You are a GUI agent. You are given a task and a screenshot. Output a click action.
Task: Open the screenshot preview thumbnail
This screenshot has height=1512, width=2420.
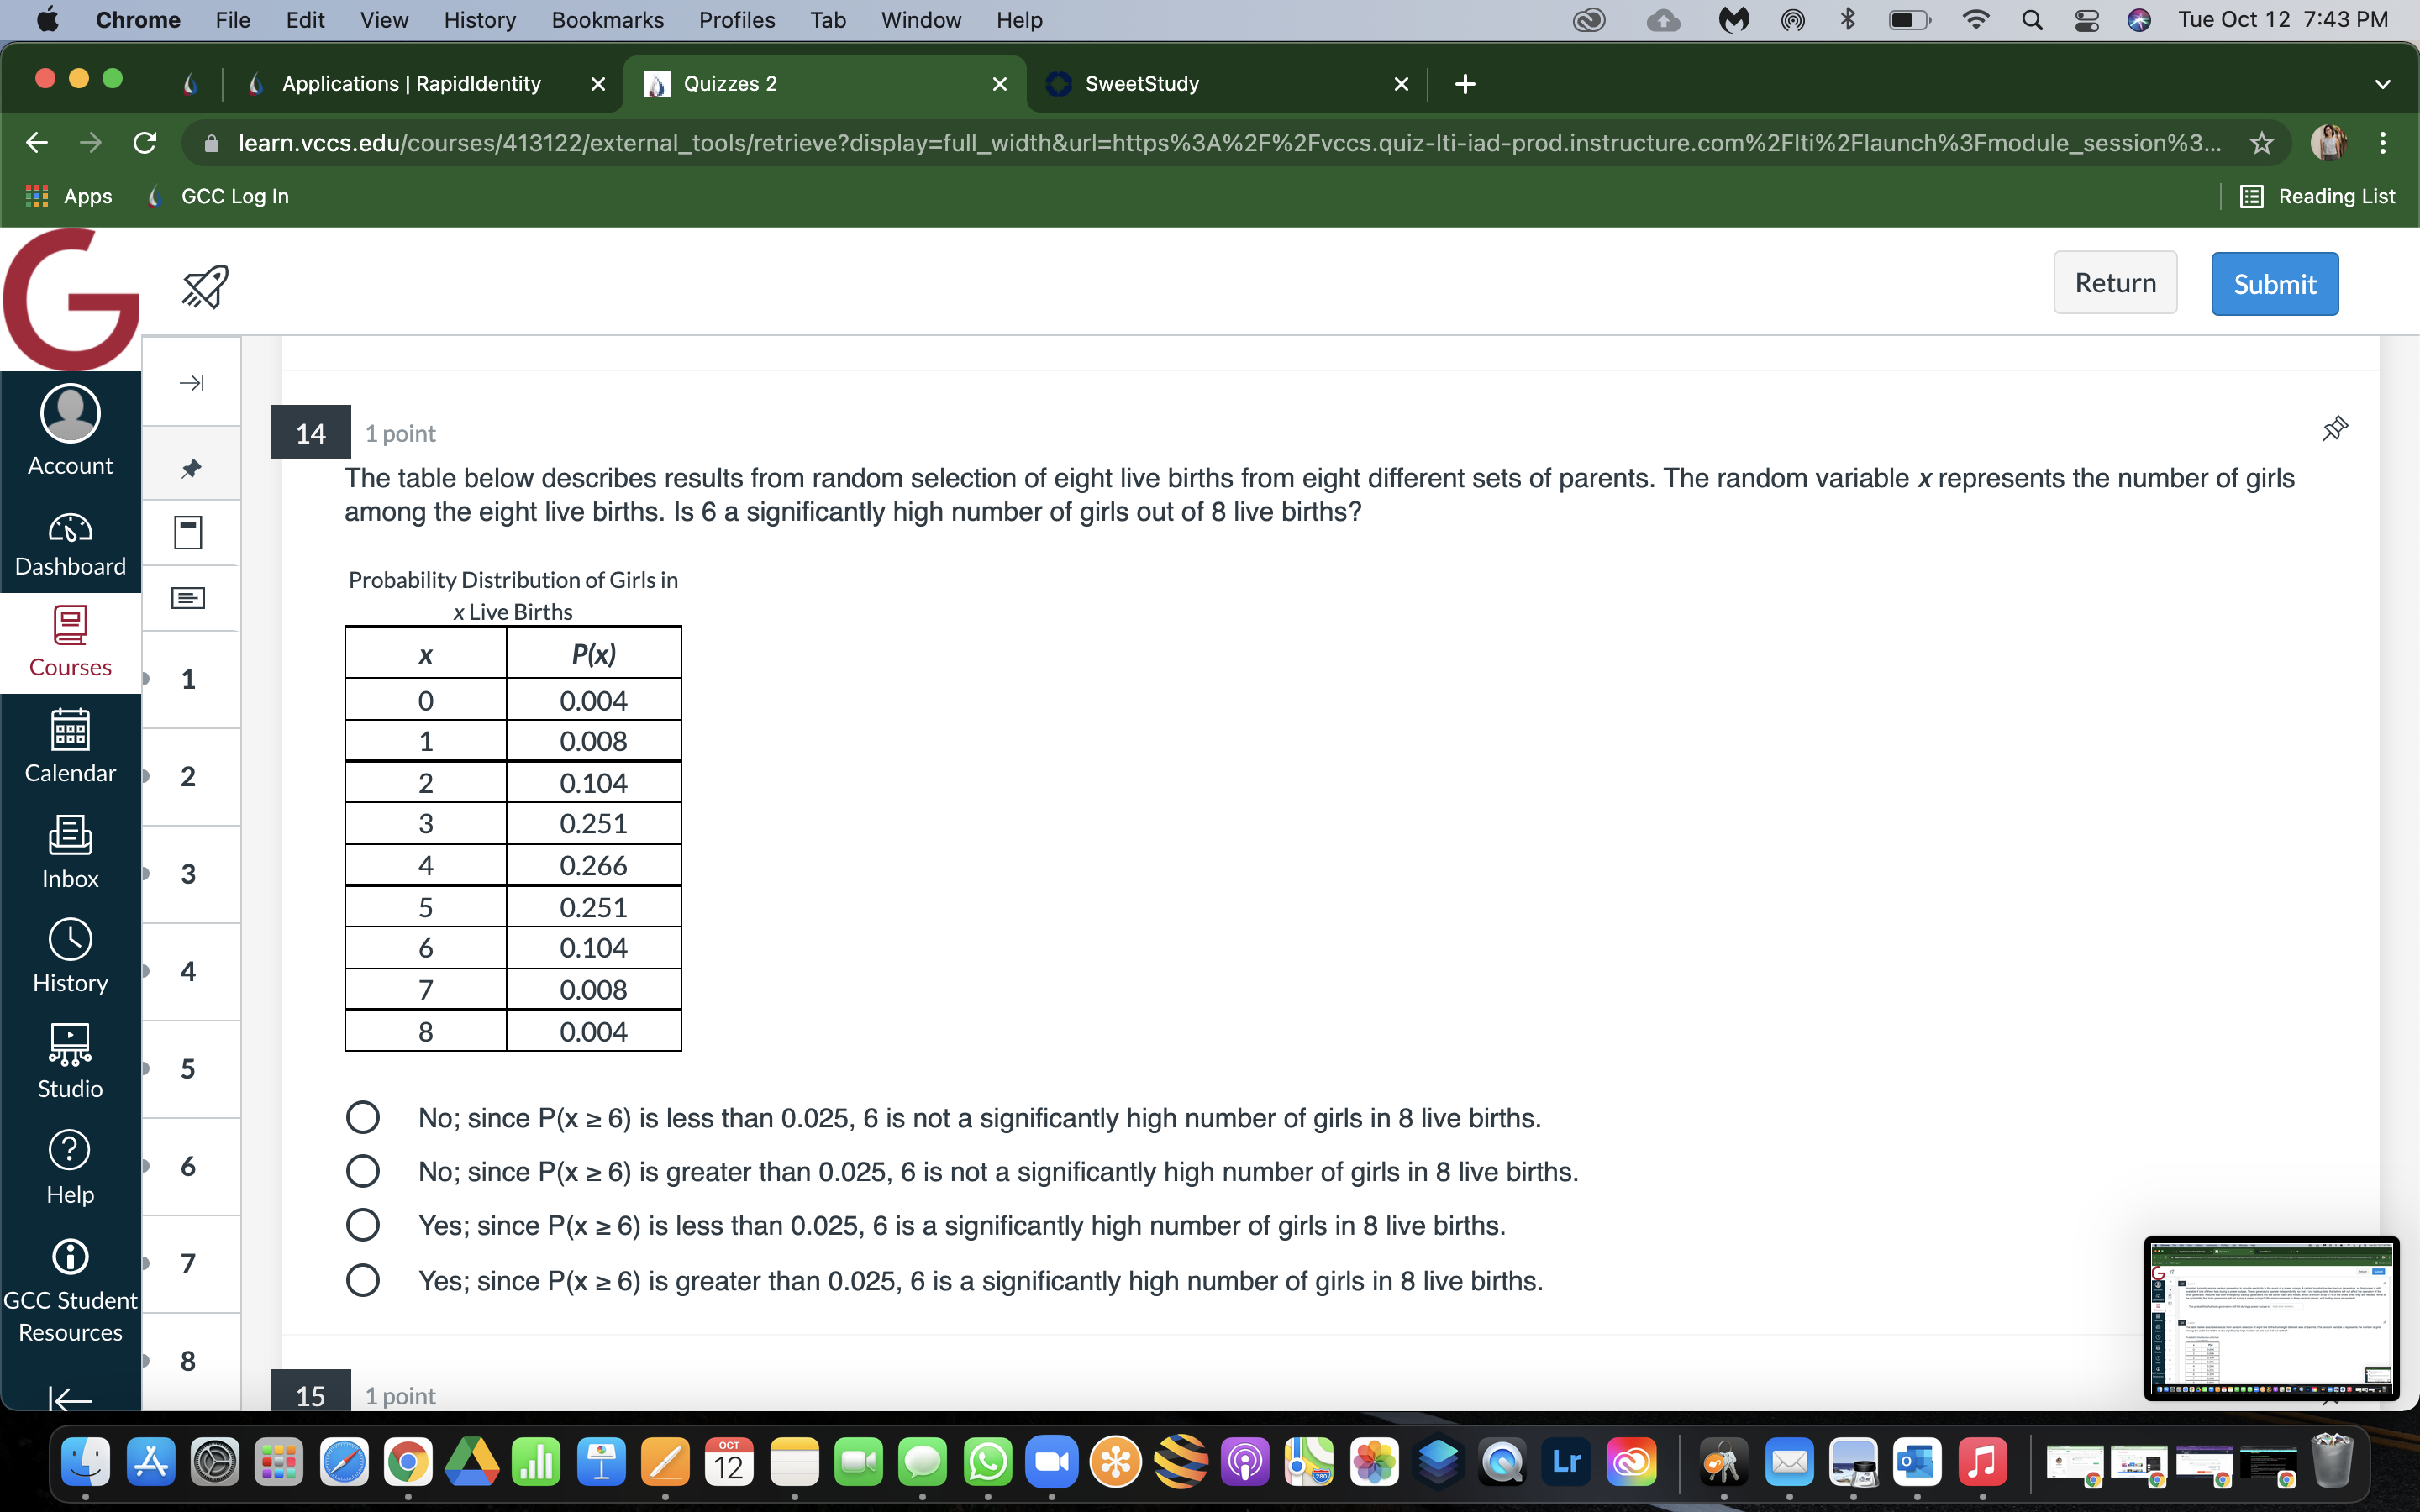coord(2271,1318)
